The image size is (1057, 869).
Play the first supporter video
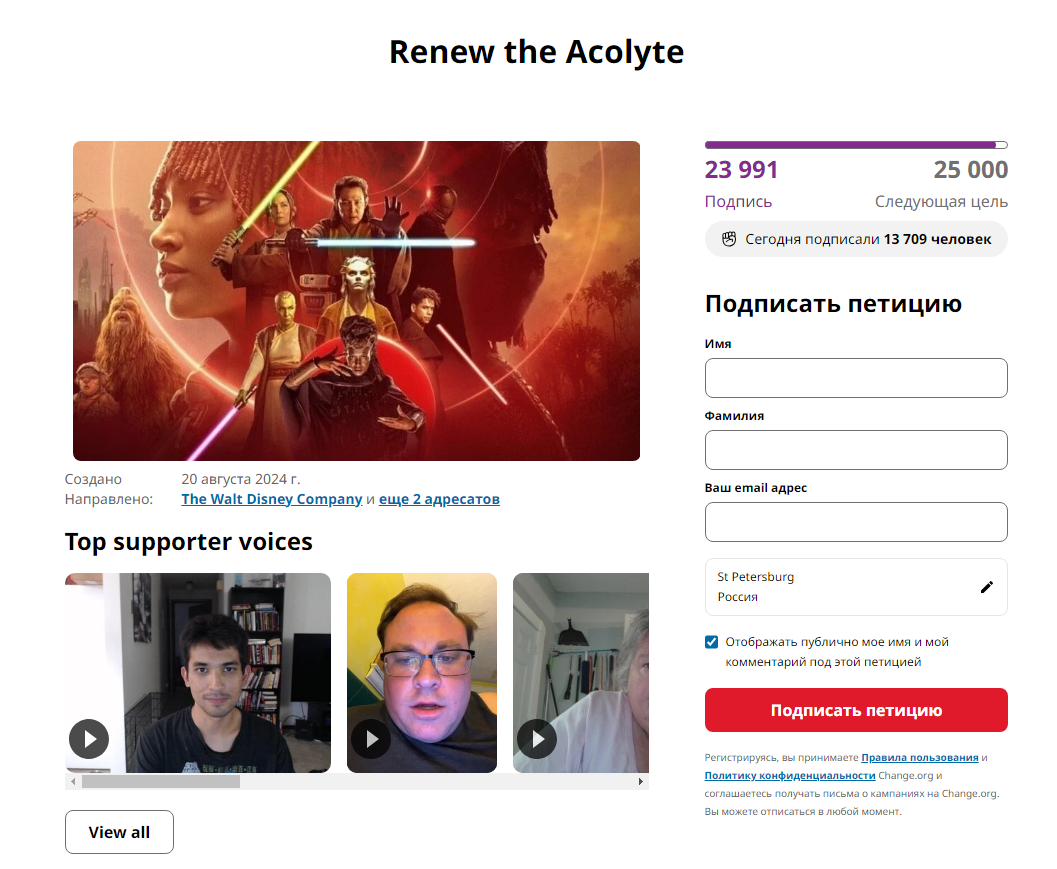point(89,739)
